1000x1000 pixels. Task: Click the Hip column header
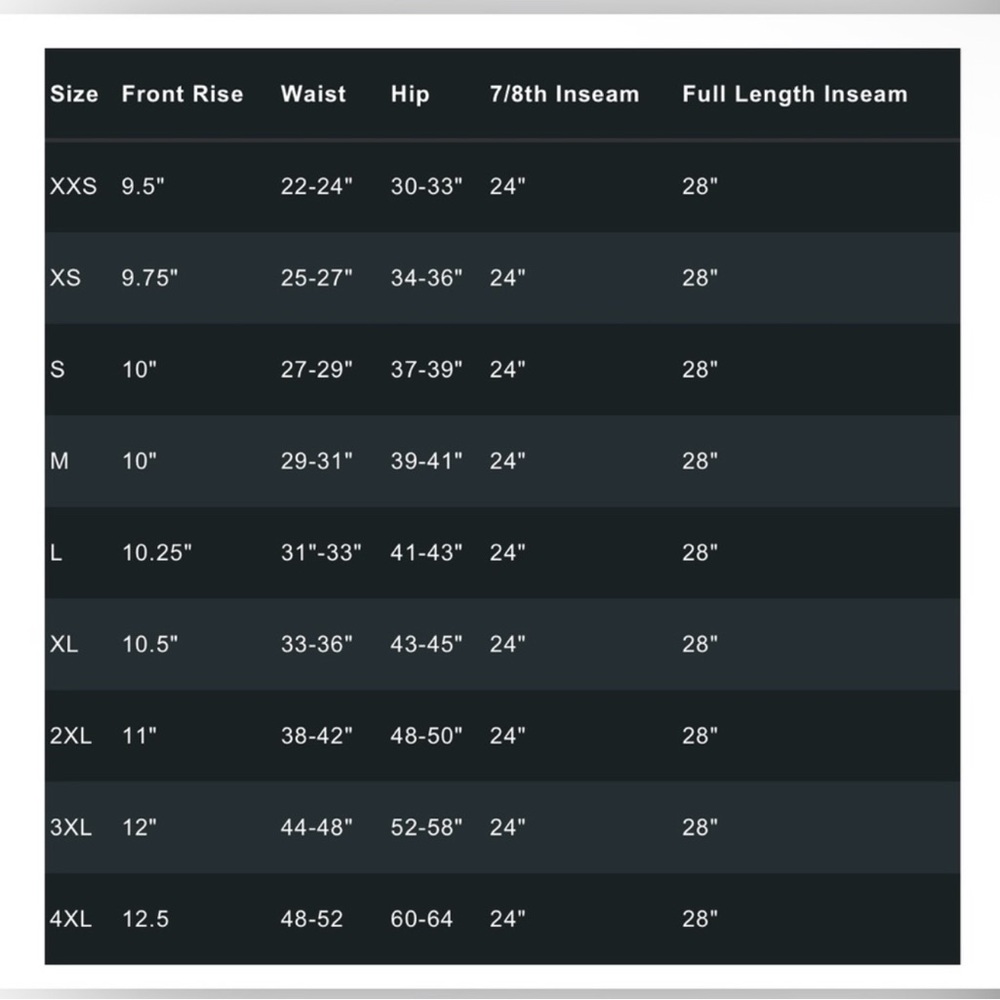coord(410,94)
